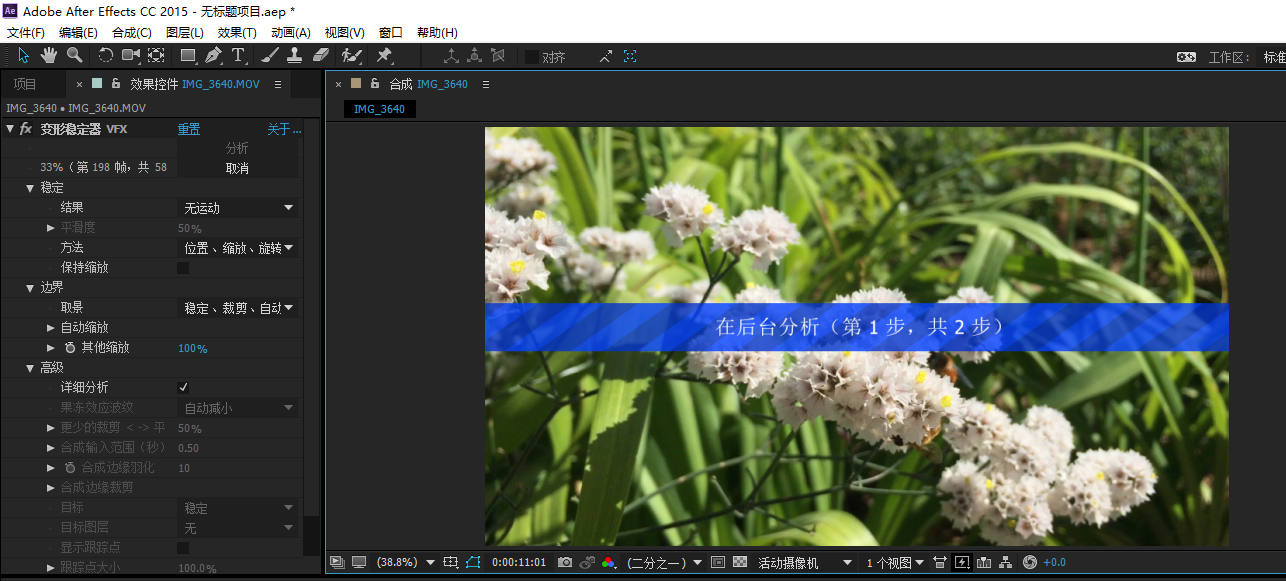The height and width of the screenshot is (581, 1286).
Task: Open the 效果(T) menu
Action: (237, 33)
